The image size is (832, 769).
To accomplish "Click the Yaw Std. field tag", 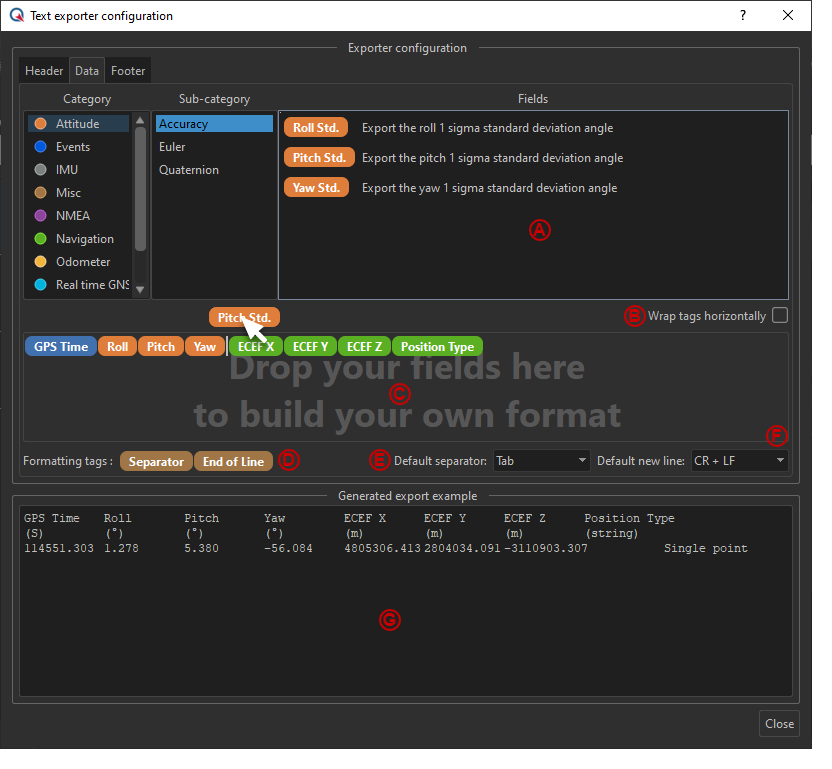I will (316, 188).
